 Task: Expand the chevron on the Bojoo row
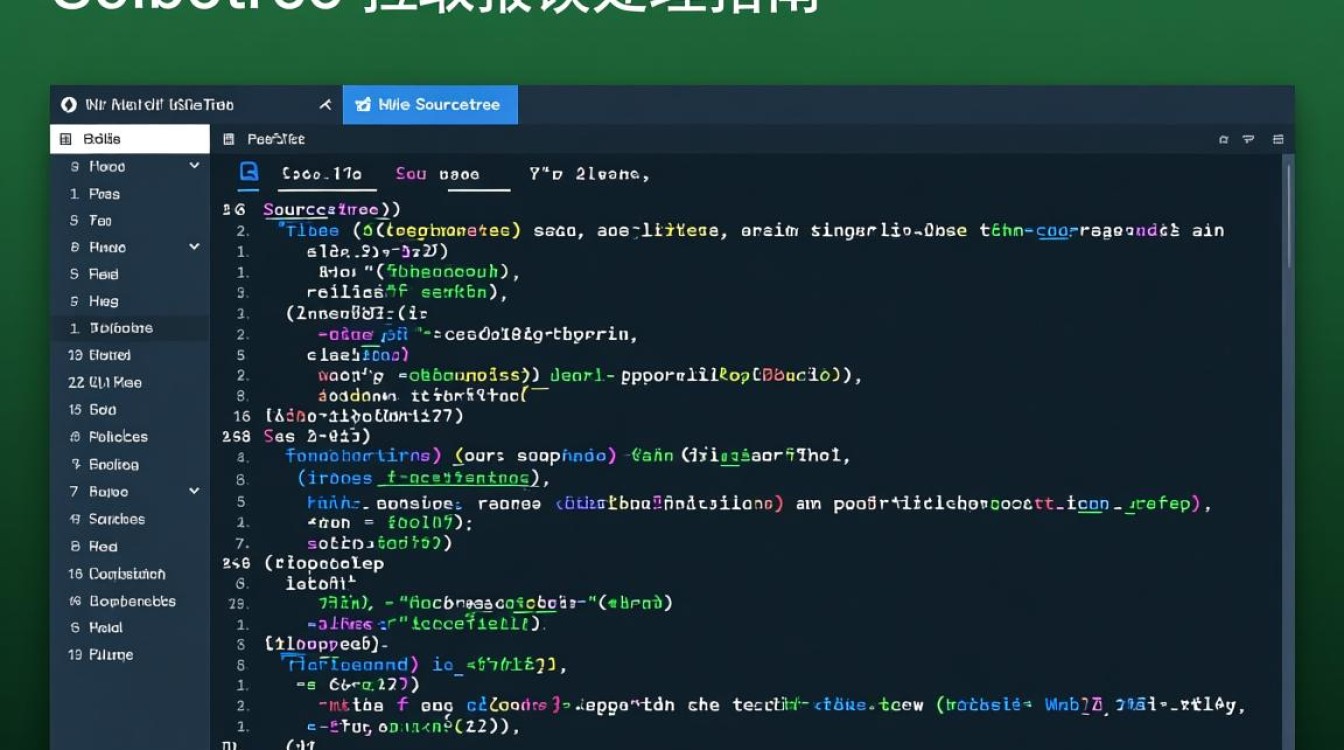click(194, 491)
